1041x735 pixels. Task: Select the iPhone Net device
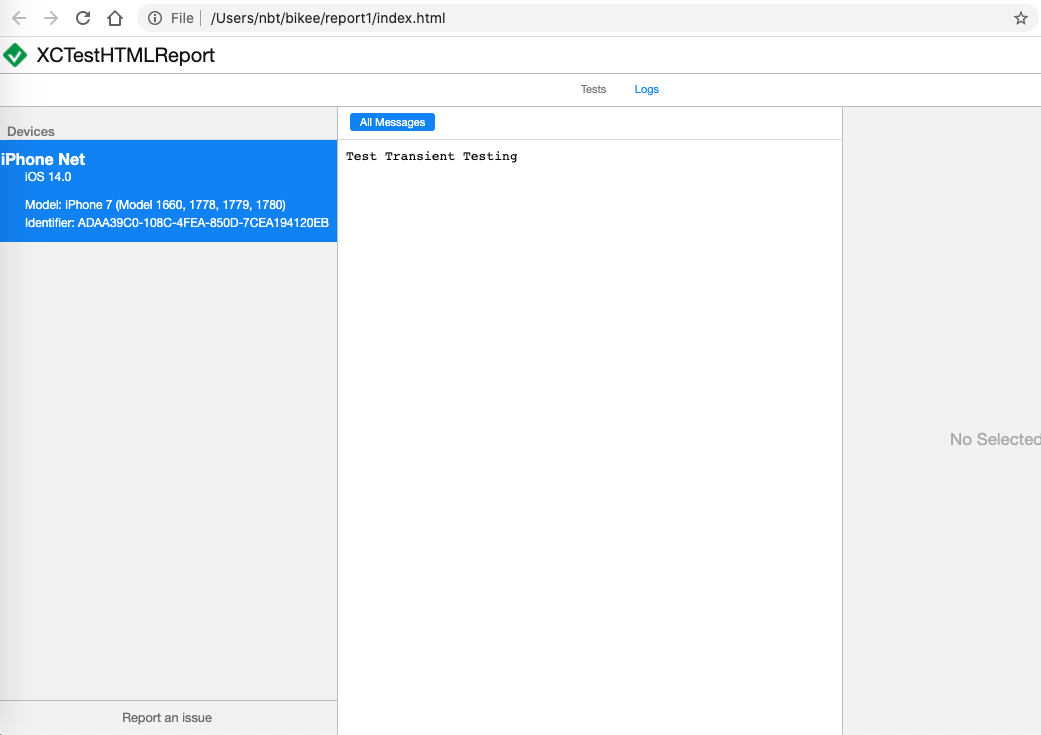(169, 191)
